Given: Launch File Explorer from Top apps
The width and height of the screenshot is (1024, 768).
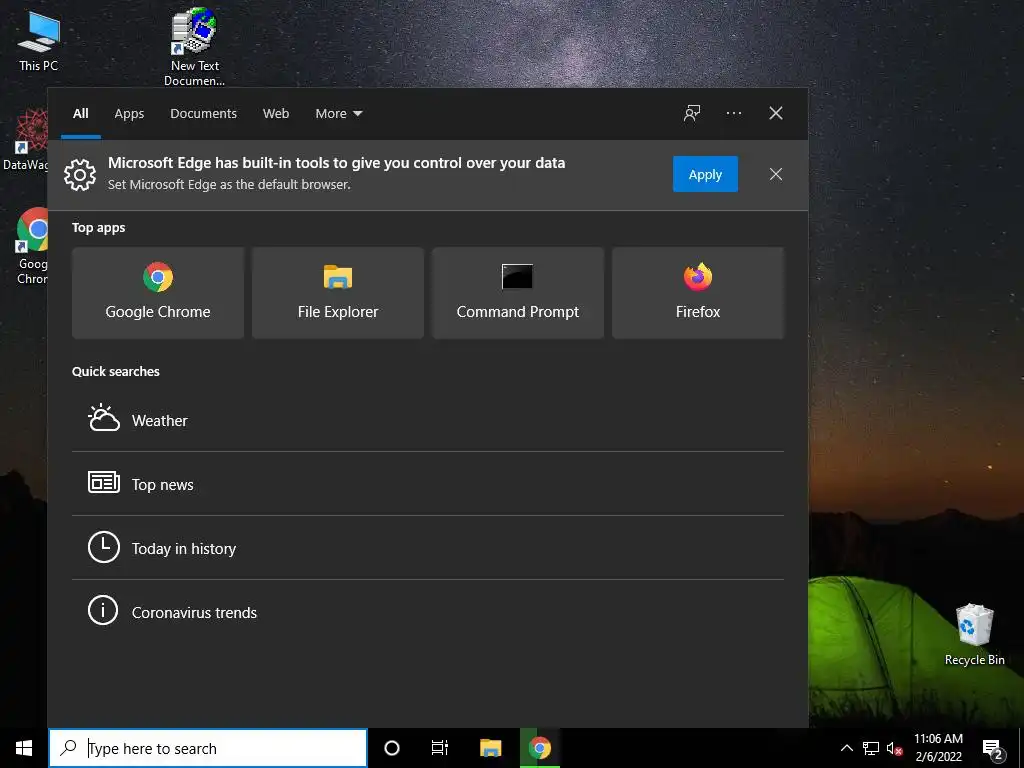Looking at the screenshot, I should coord(338,293).
